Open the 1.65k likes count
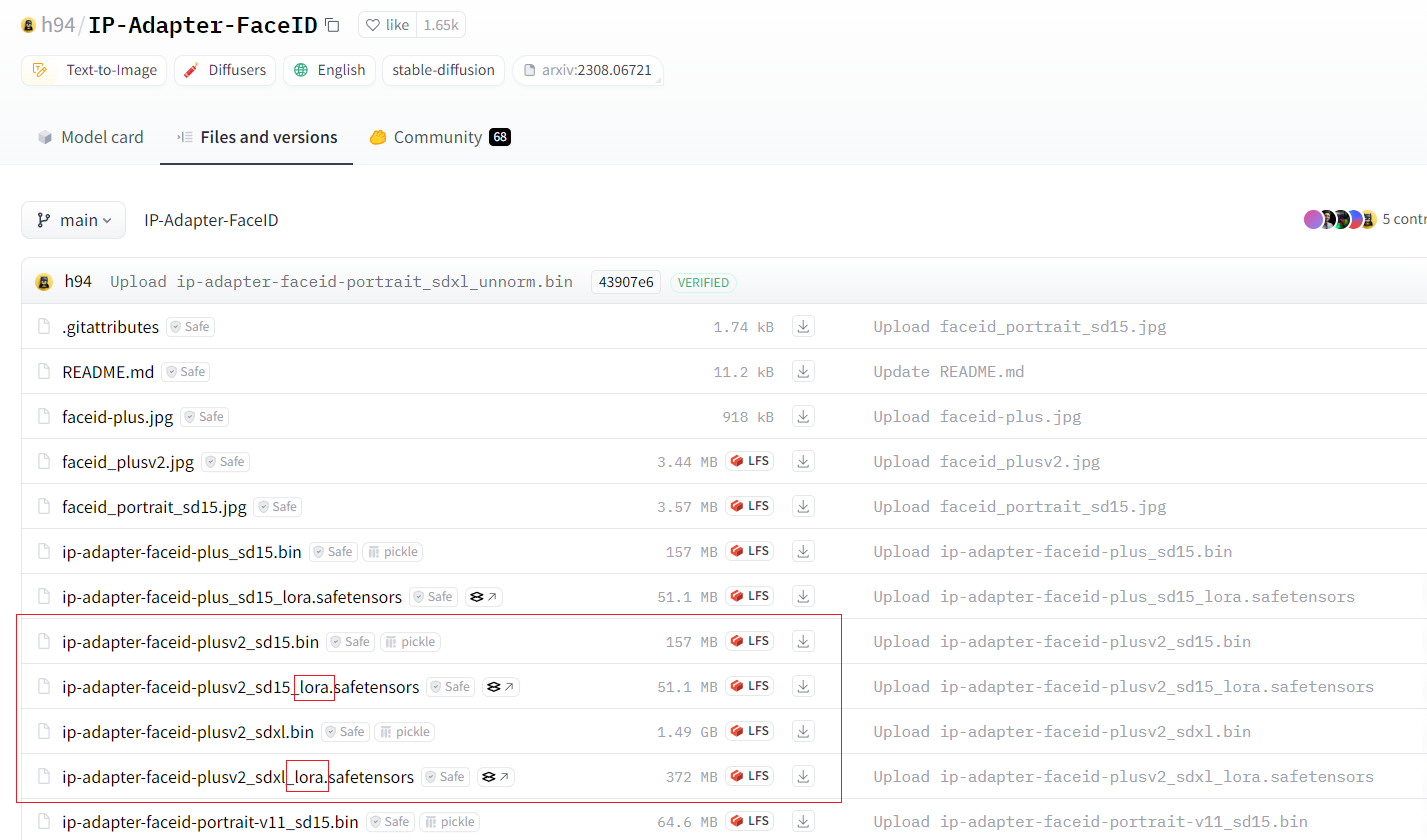1427x840 pixels. 440,25
